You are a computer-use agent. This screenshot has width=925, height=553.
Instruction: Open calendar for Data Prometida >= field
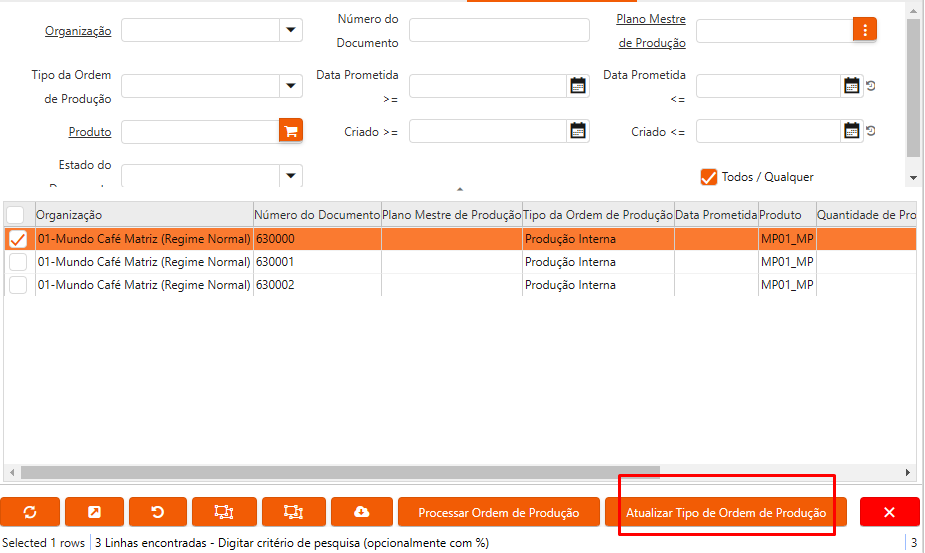click(578, 86)
